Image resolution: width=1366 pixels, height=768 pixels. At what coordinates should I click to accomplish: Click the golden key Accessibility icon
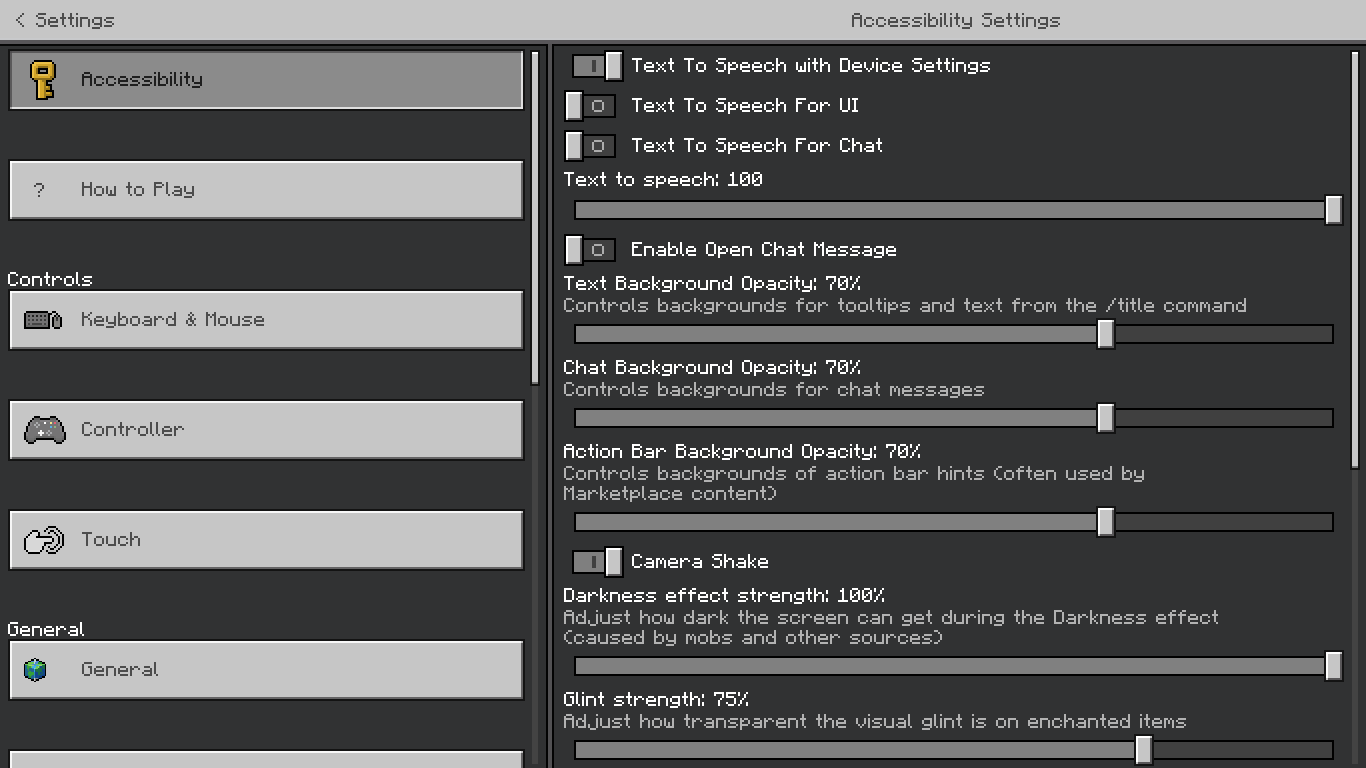pyautogui.click(x=42, y=80)
